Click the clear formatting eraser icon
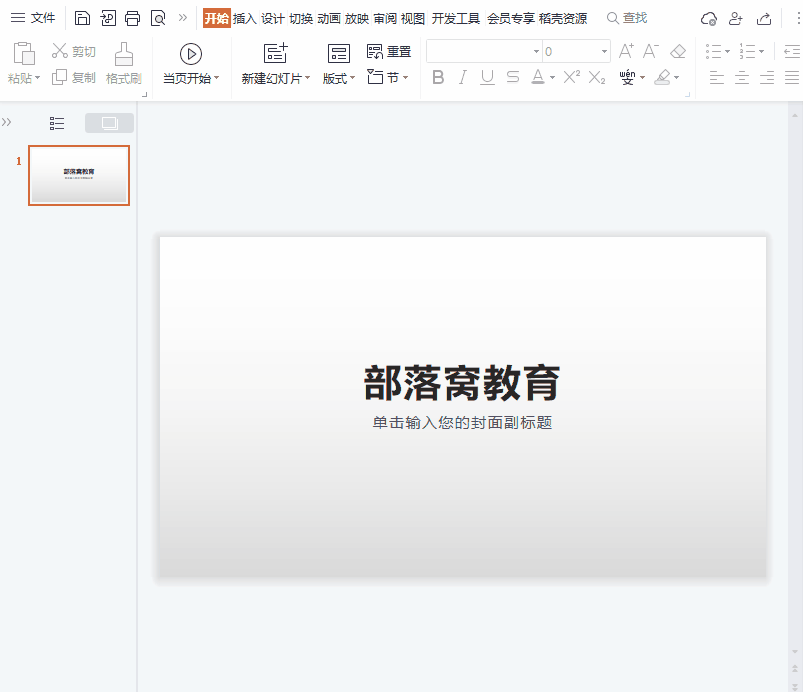Image resolution: width=803 pixels, height=692 pixels. pos(676,50)
